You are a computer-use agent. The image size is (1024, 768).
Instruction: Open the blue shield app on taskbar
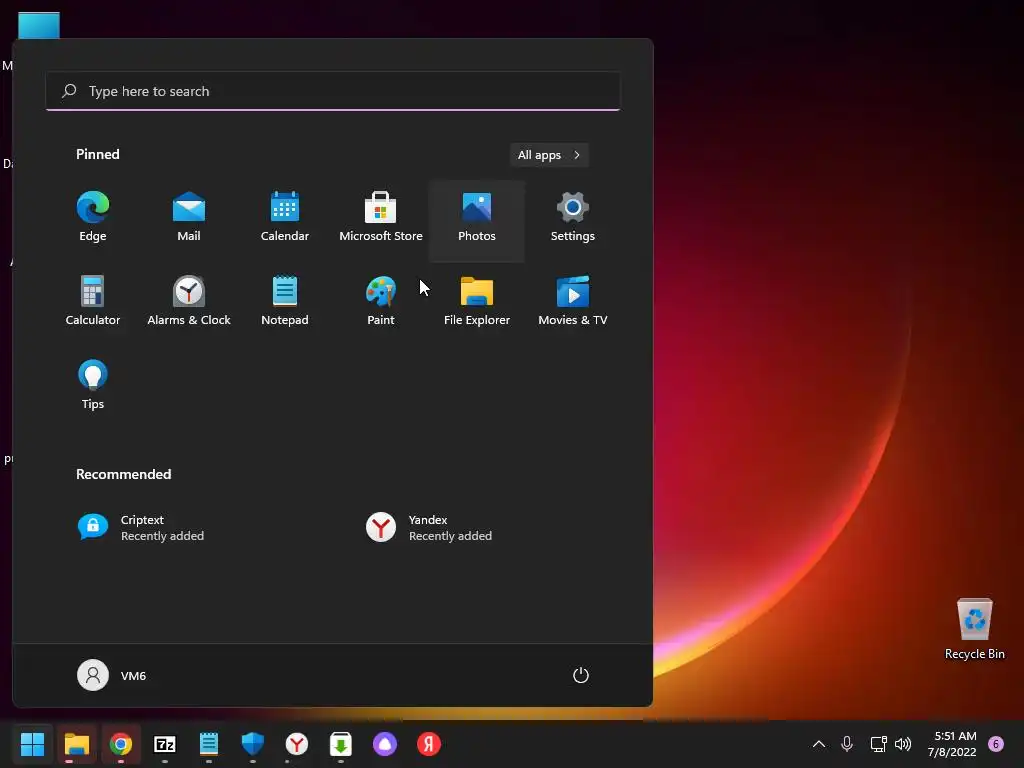pos(253,744)
